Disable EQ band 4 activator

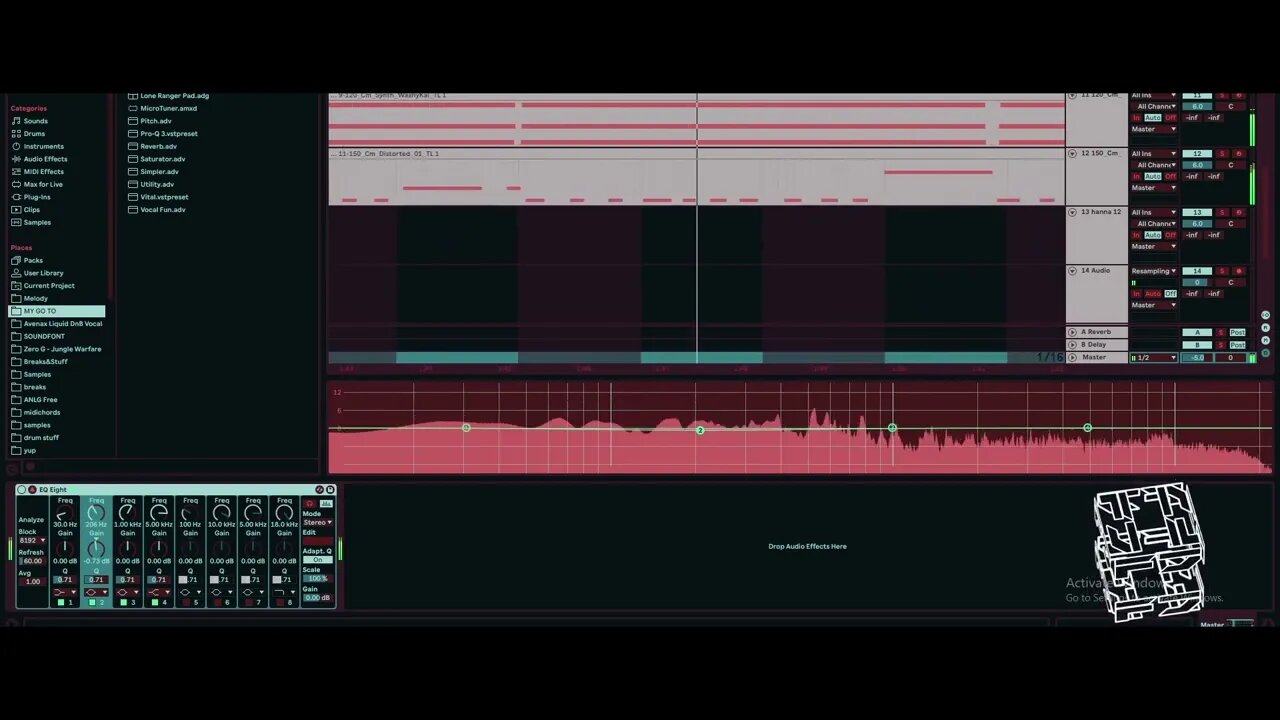[155, 602]
